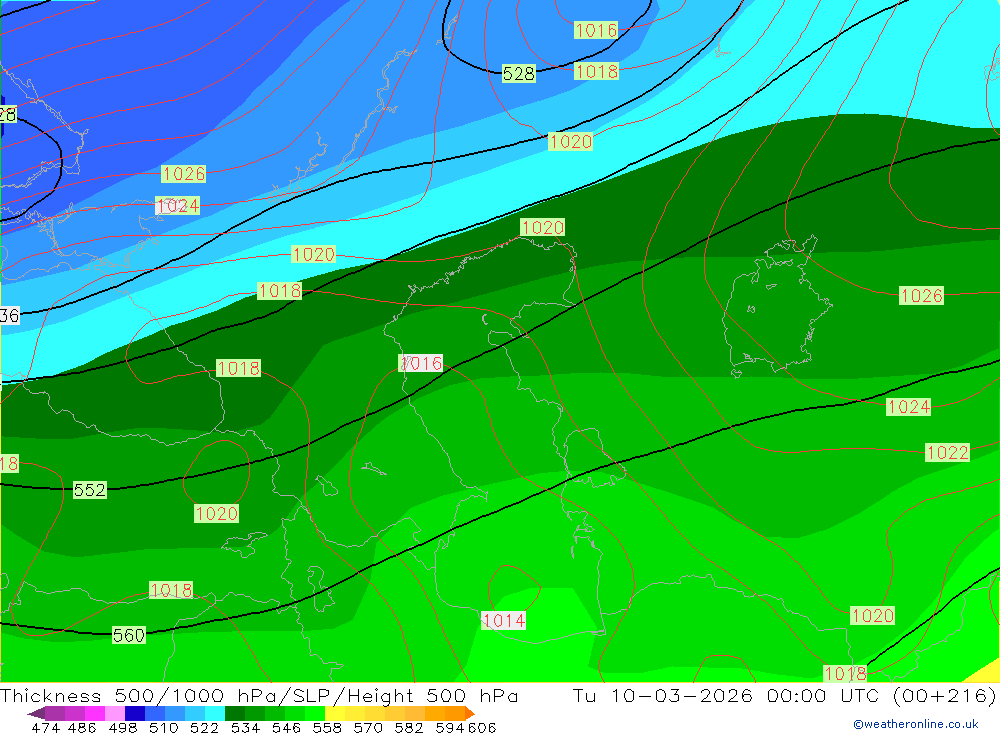Click the 1014 pressure contour label

(504, 620)
